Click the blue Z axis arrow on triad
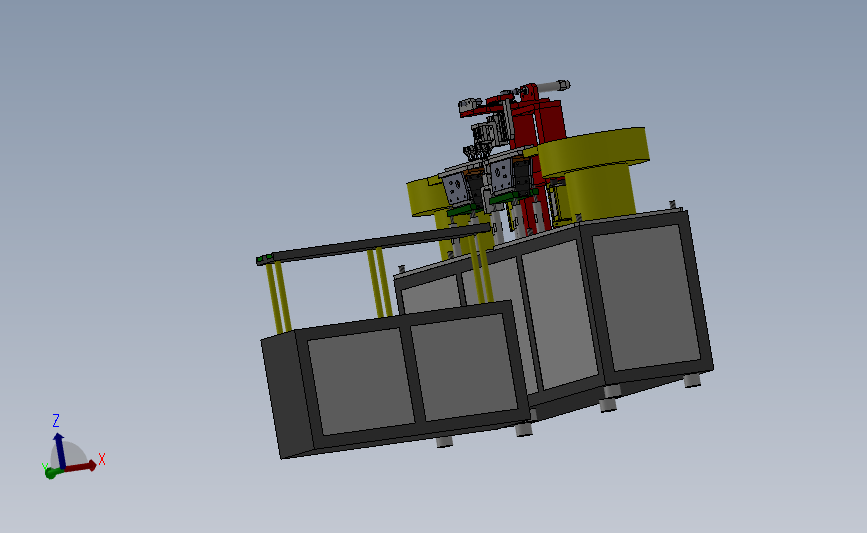Screen dimensions: 867x533 pyautogui.click(x=59, y=450)
